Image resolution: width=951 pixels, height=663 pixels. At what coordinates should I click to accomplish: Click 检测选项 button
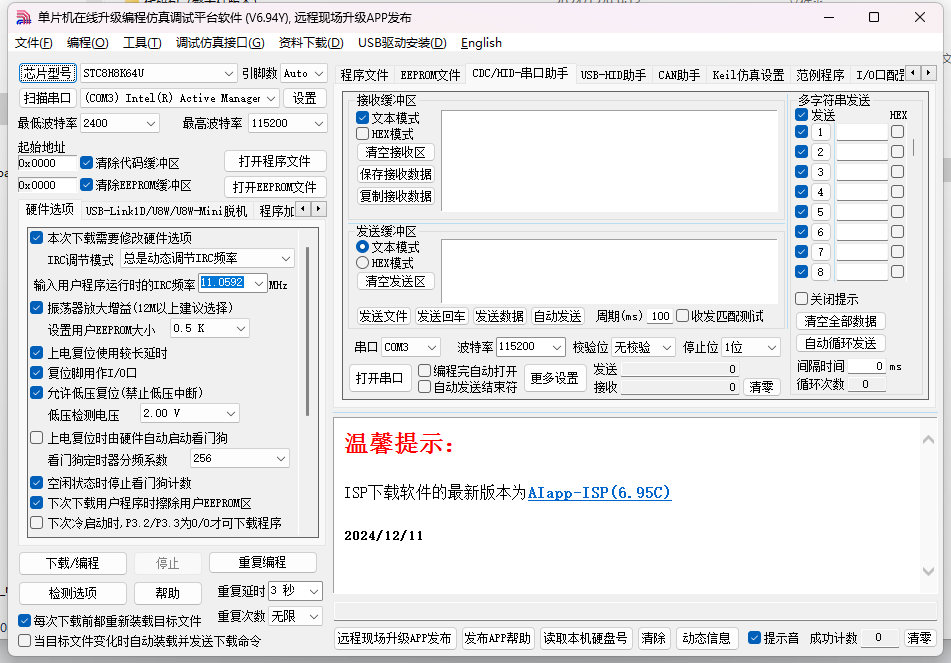(x=73, y=593)
